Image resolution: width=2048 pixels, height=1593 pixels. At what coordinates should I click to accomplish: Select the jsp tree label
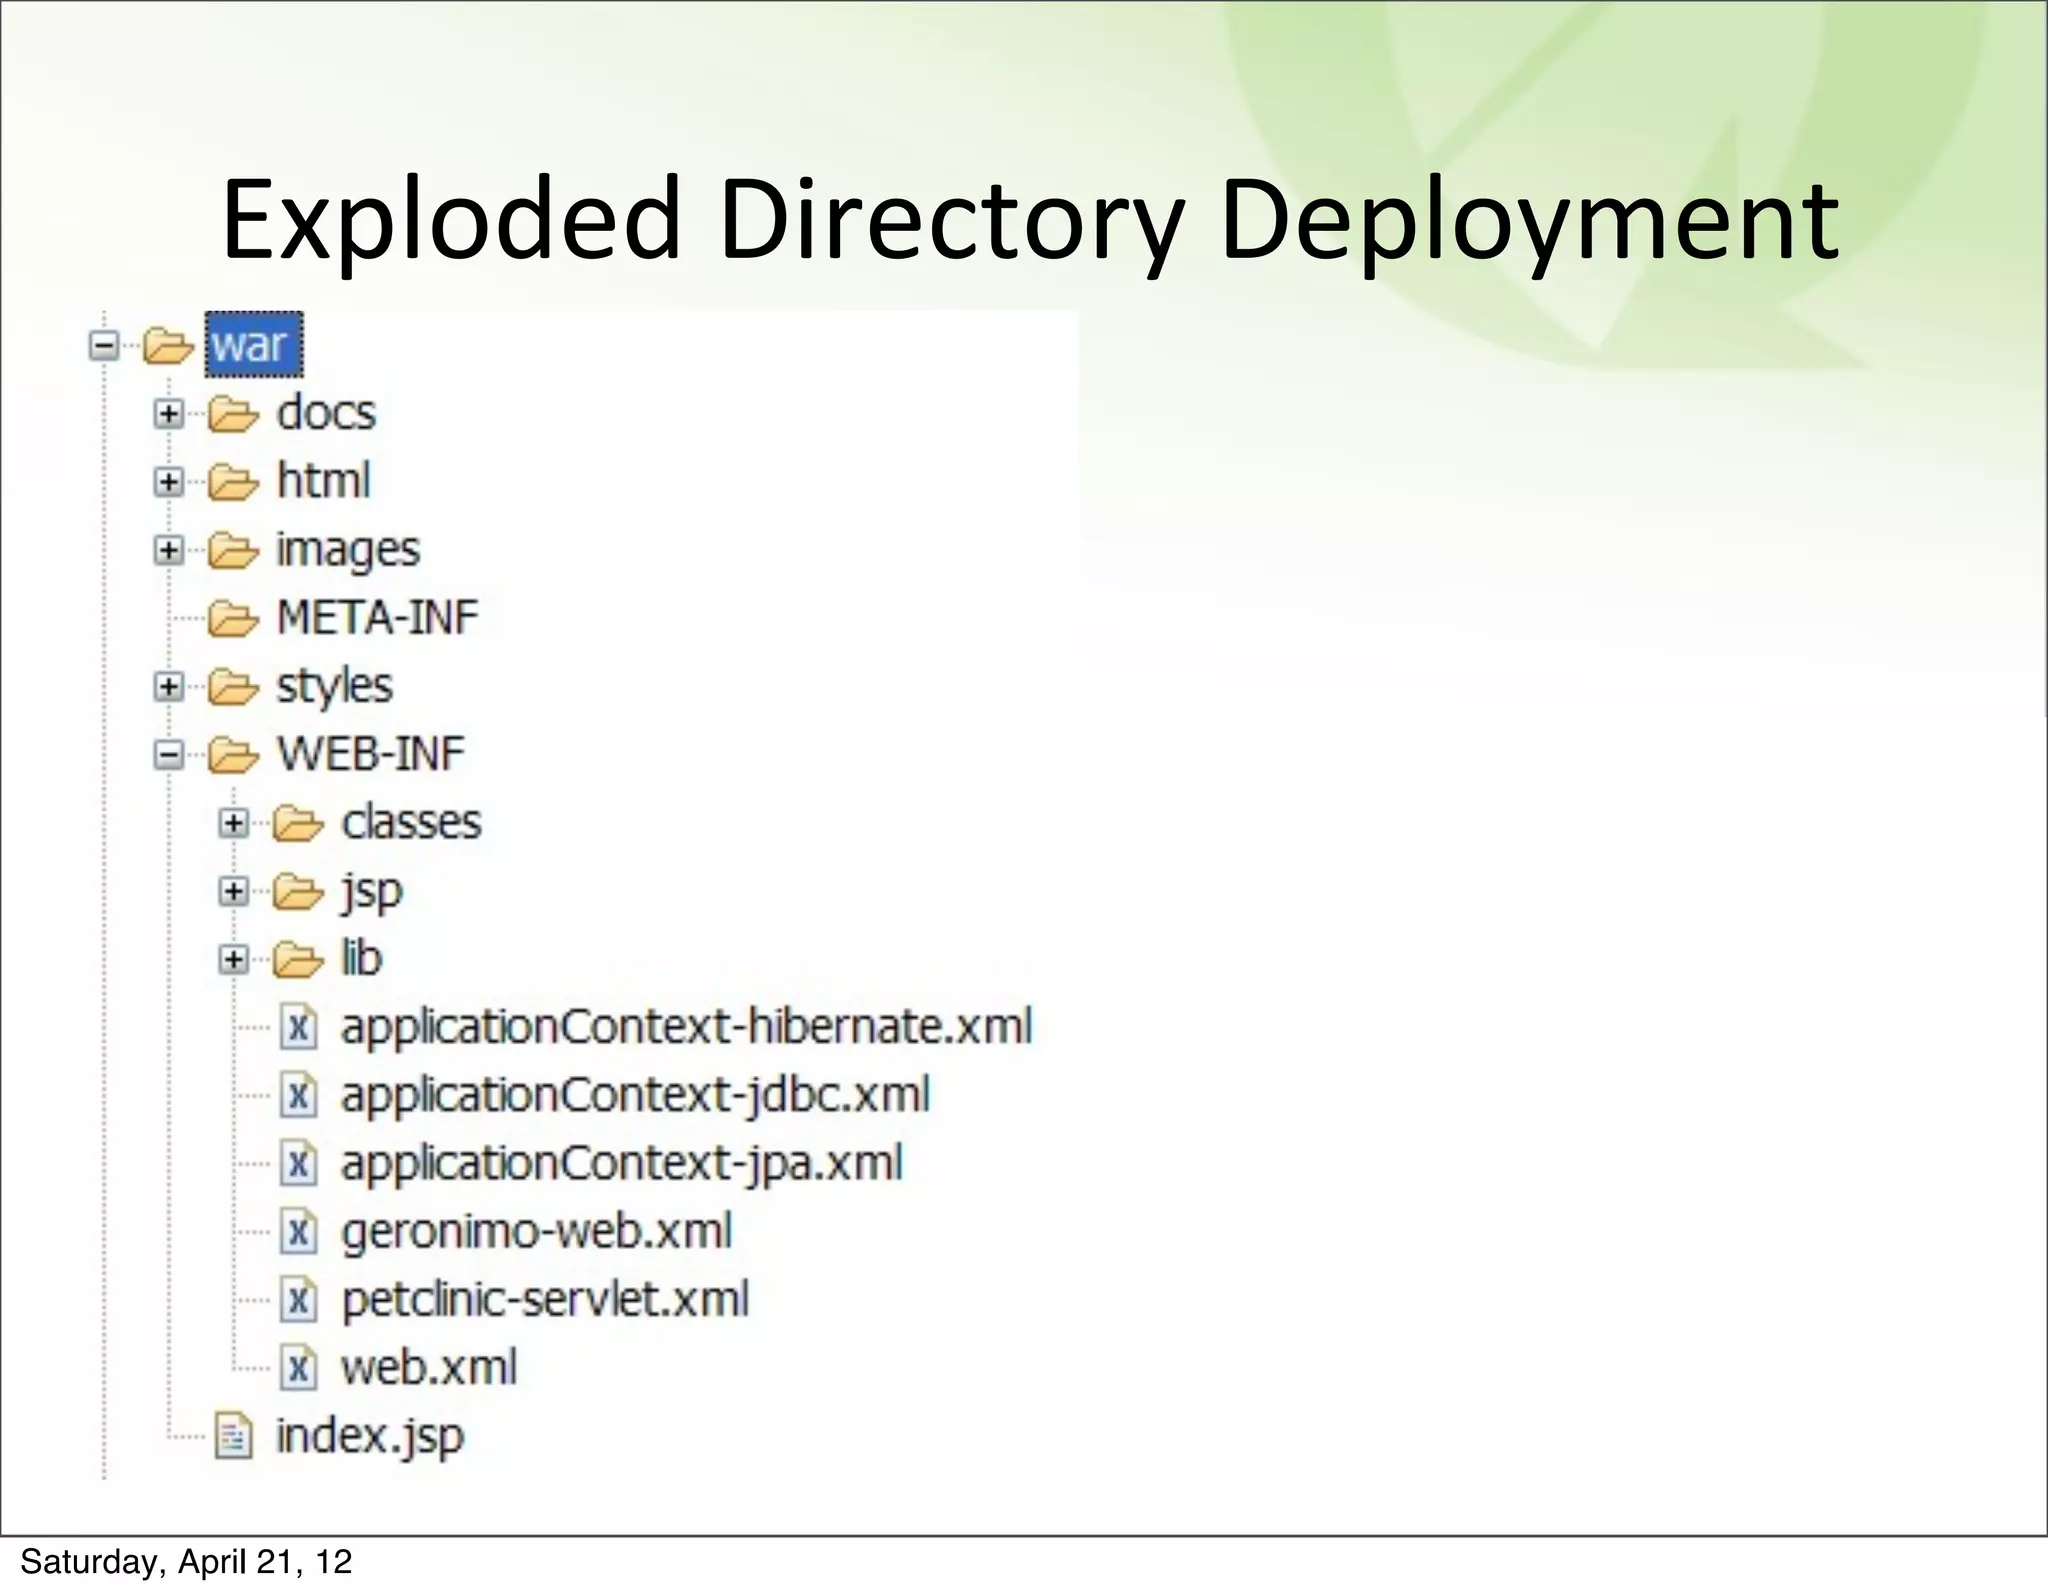tap(372, 892)
